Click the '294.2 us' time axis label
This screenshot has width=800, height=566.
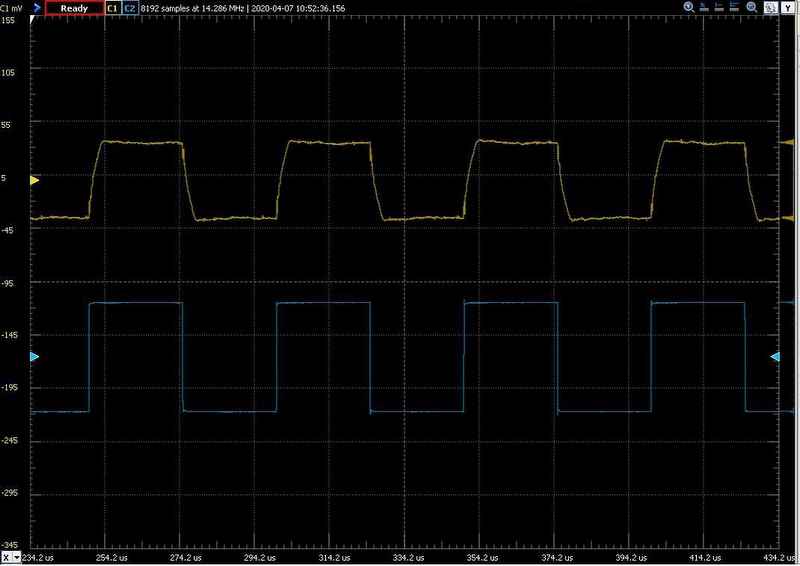pyautogui.click(x=260, y=558)
